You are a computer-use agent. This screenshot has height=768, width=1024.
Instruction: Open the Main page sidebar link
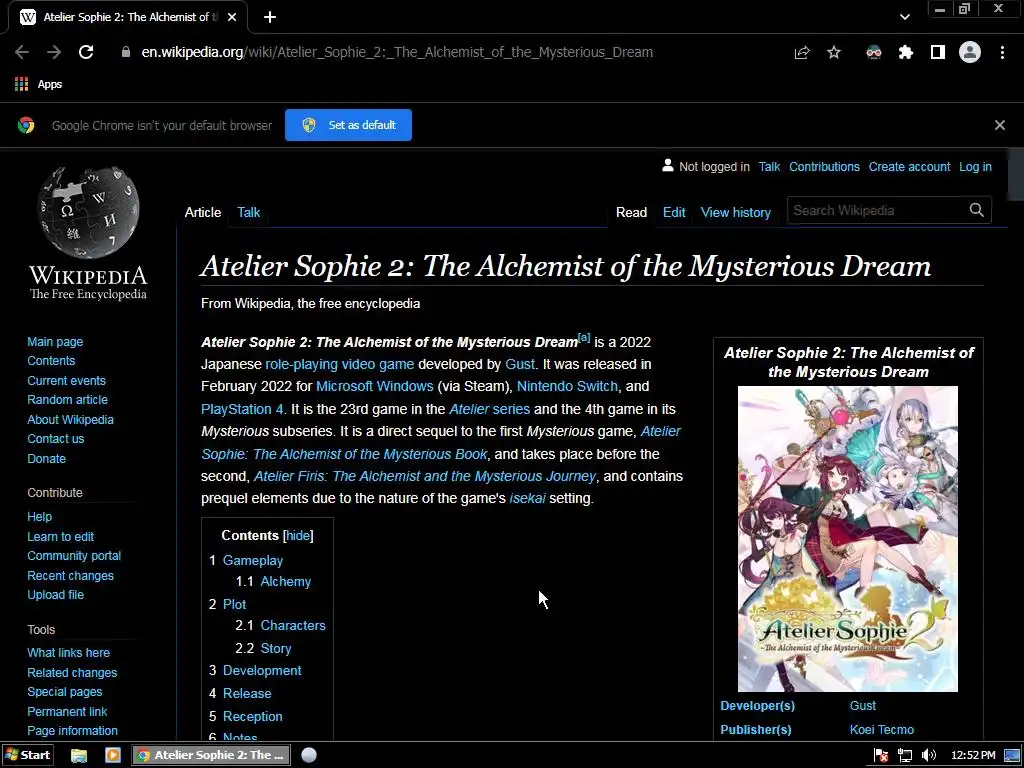pos(55,342)
